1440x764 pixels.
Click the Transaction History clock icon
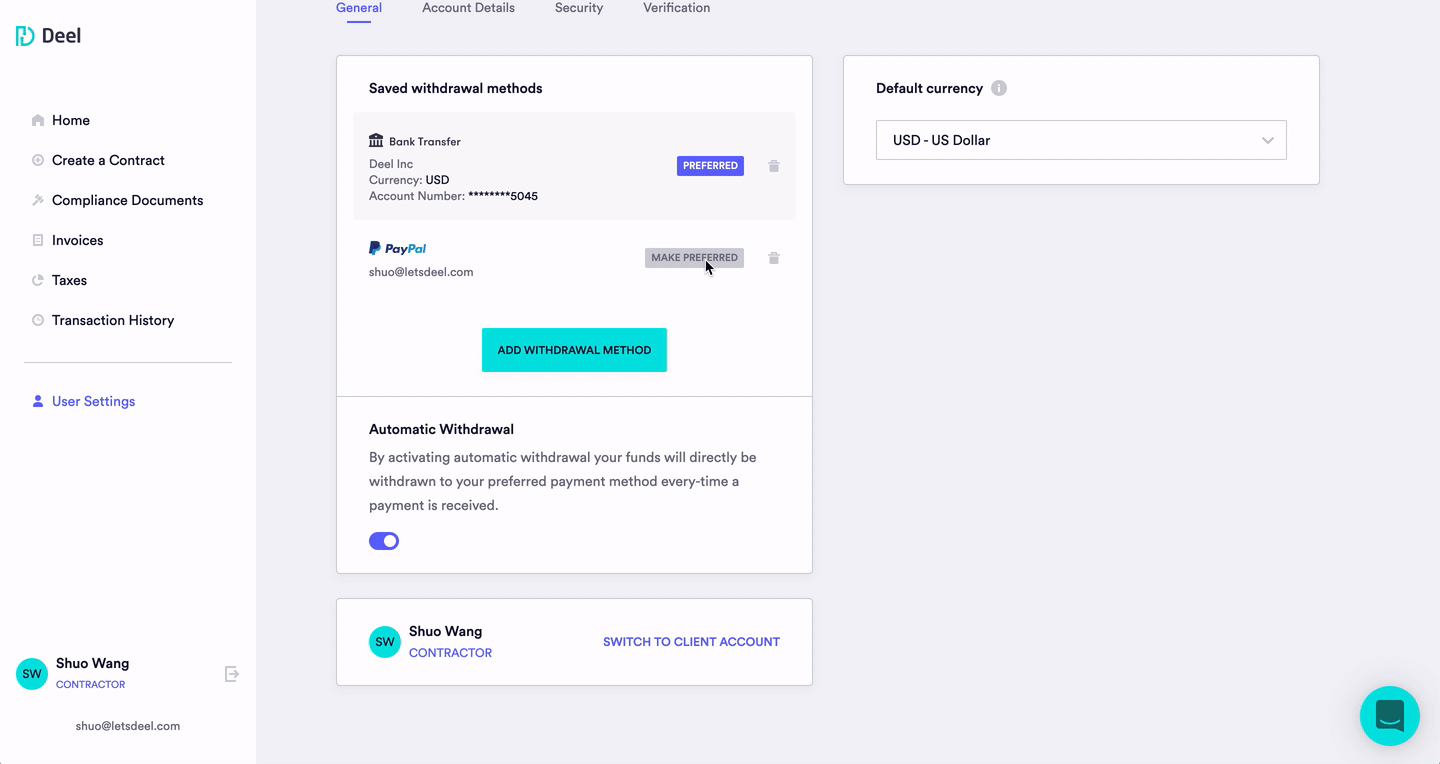(x=38, y=320)
